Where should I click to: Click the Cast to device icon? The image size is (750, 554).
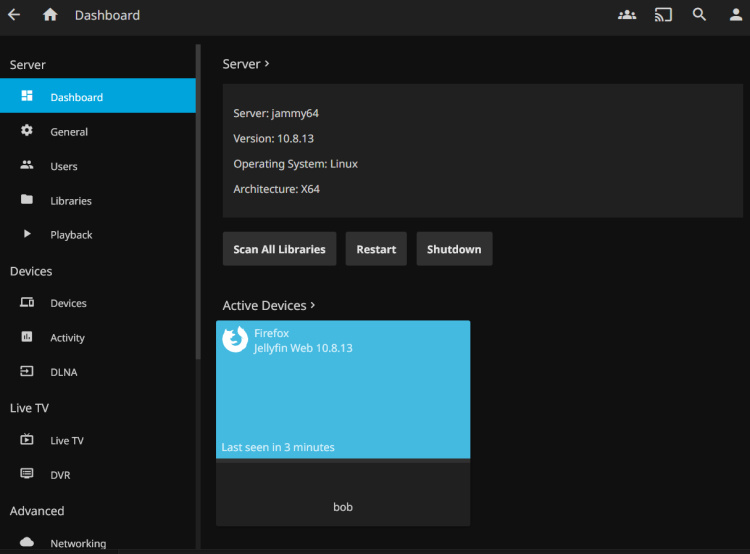coord(663,15)
